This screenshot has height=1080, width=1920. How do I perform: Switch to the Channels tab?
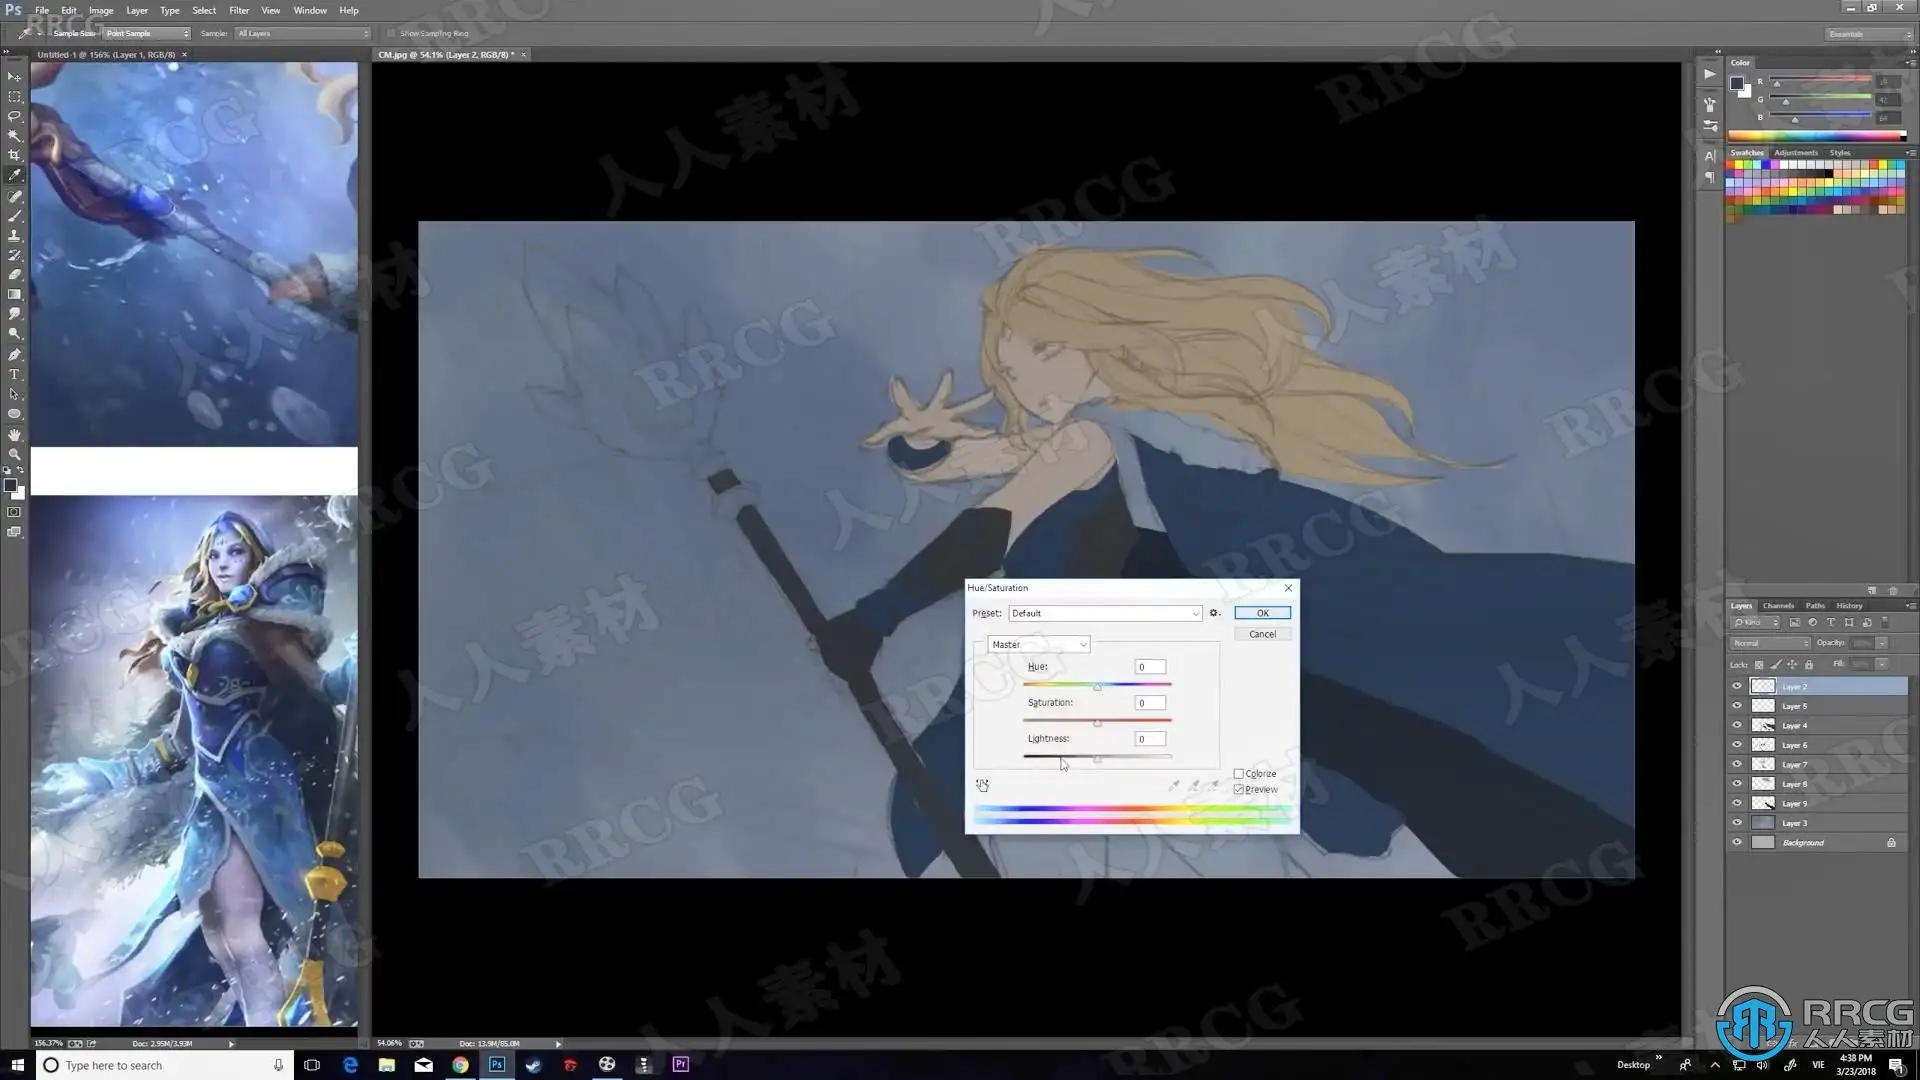click(x=1778, y=605)
